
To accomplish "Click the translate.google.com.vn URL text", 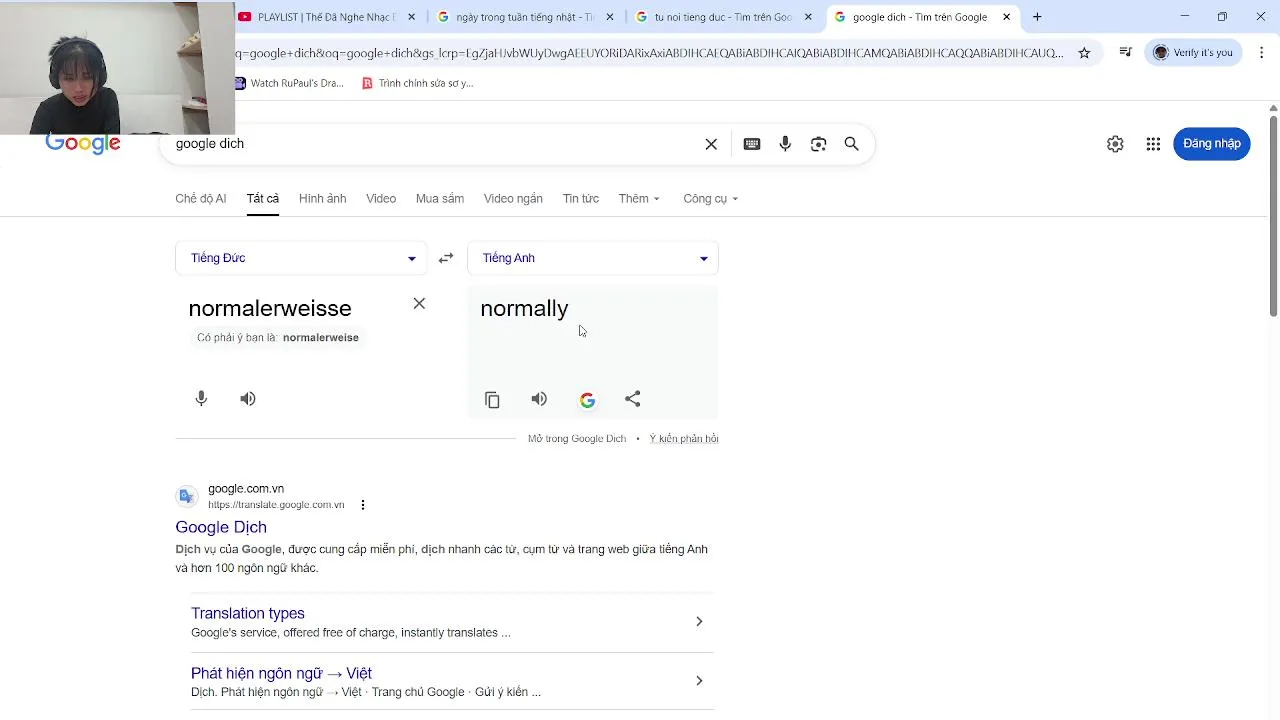I will point(276,505).
